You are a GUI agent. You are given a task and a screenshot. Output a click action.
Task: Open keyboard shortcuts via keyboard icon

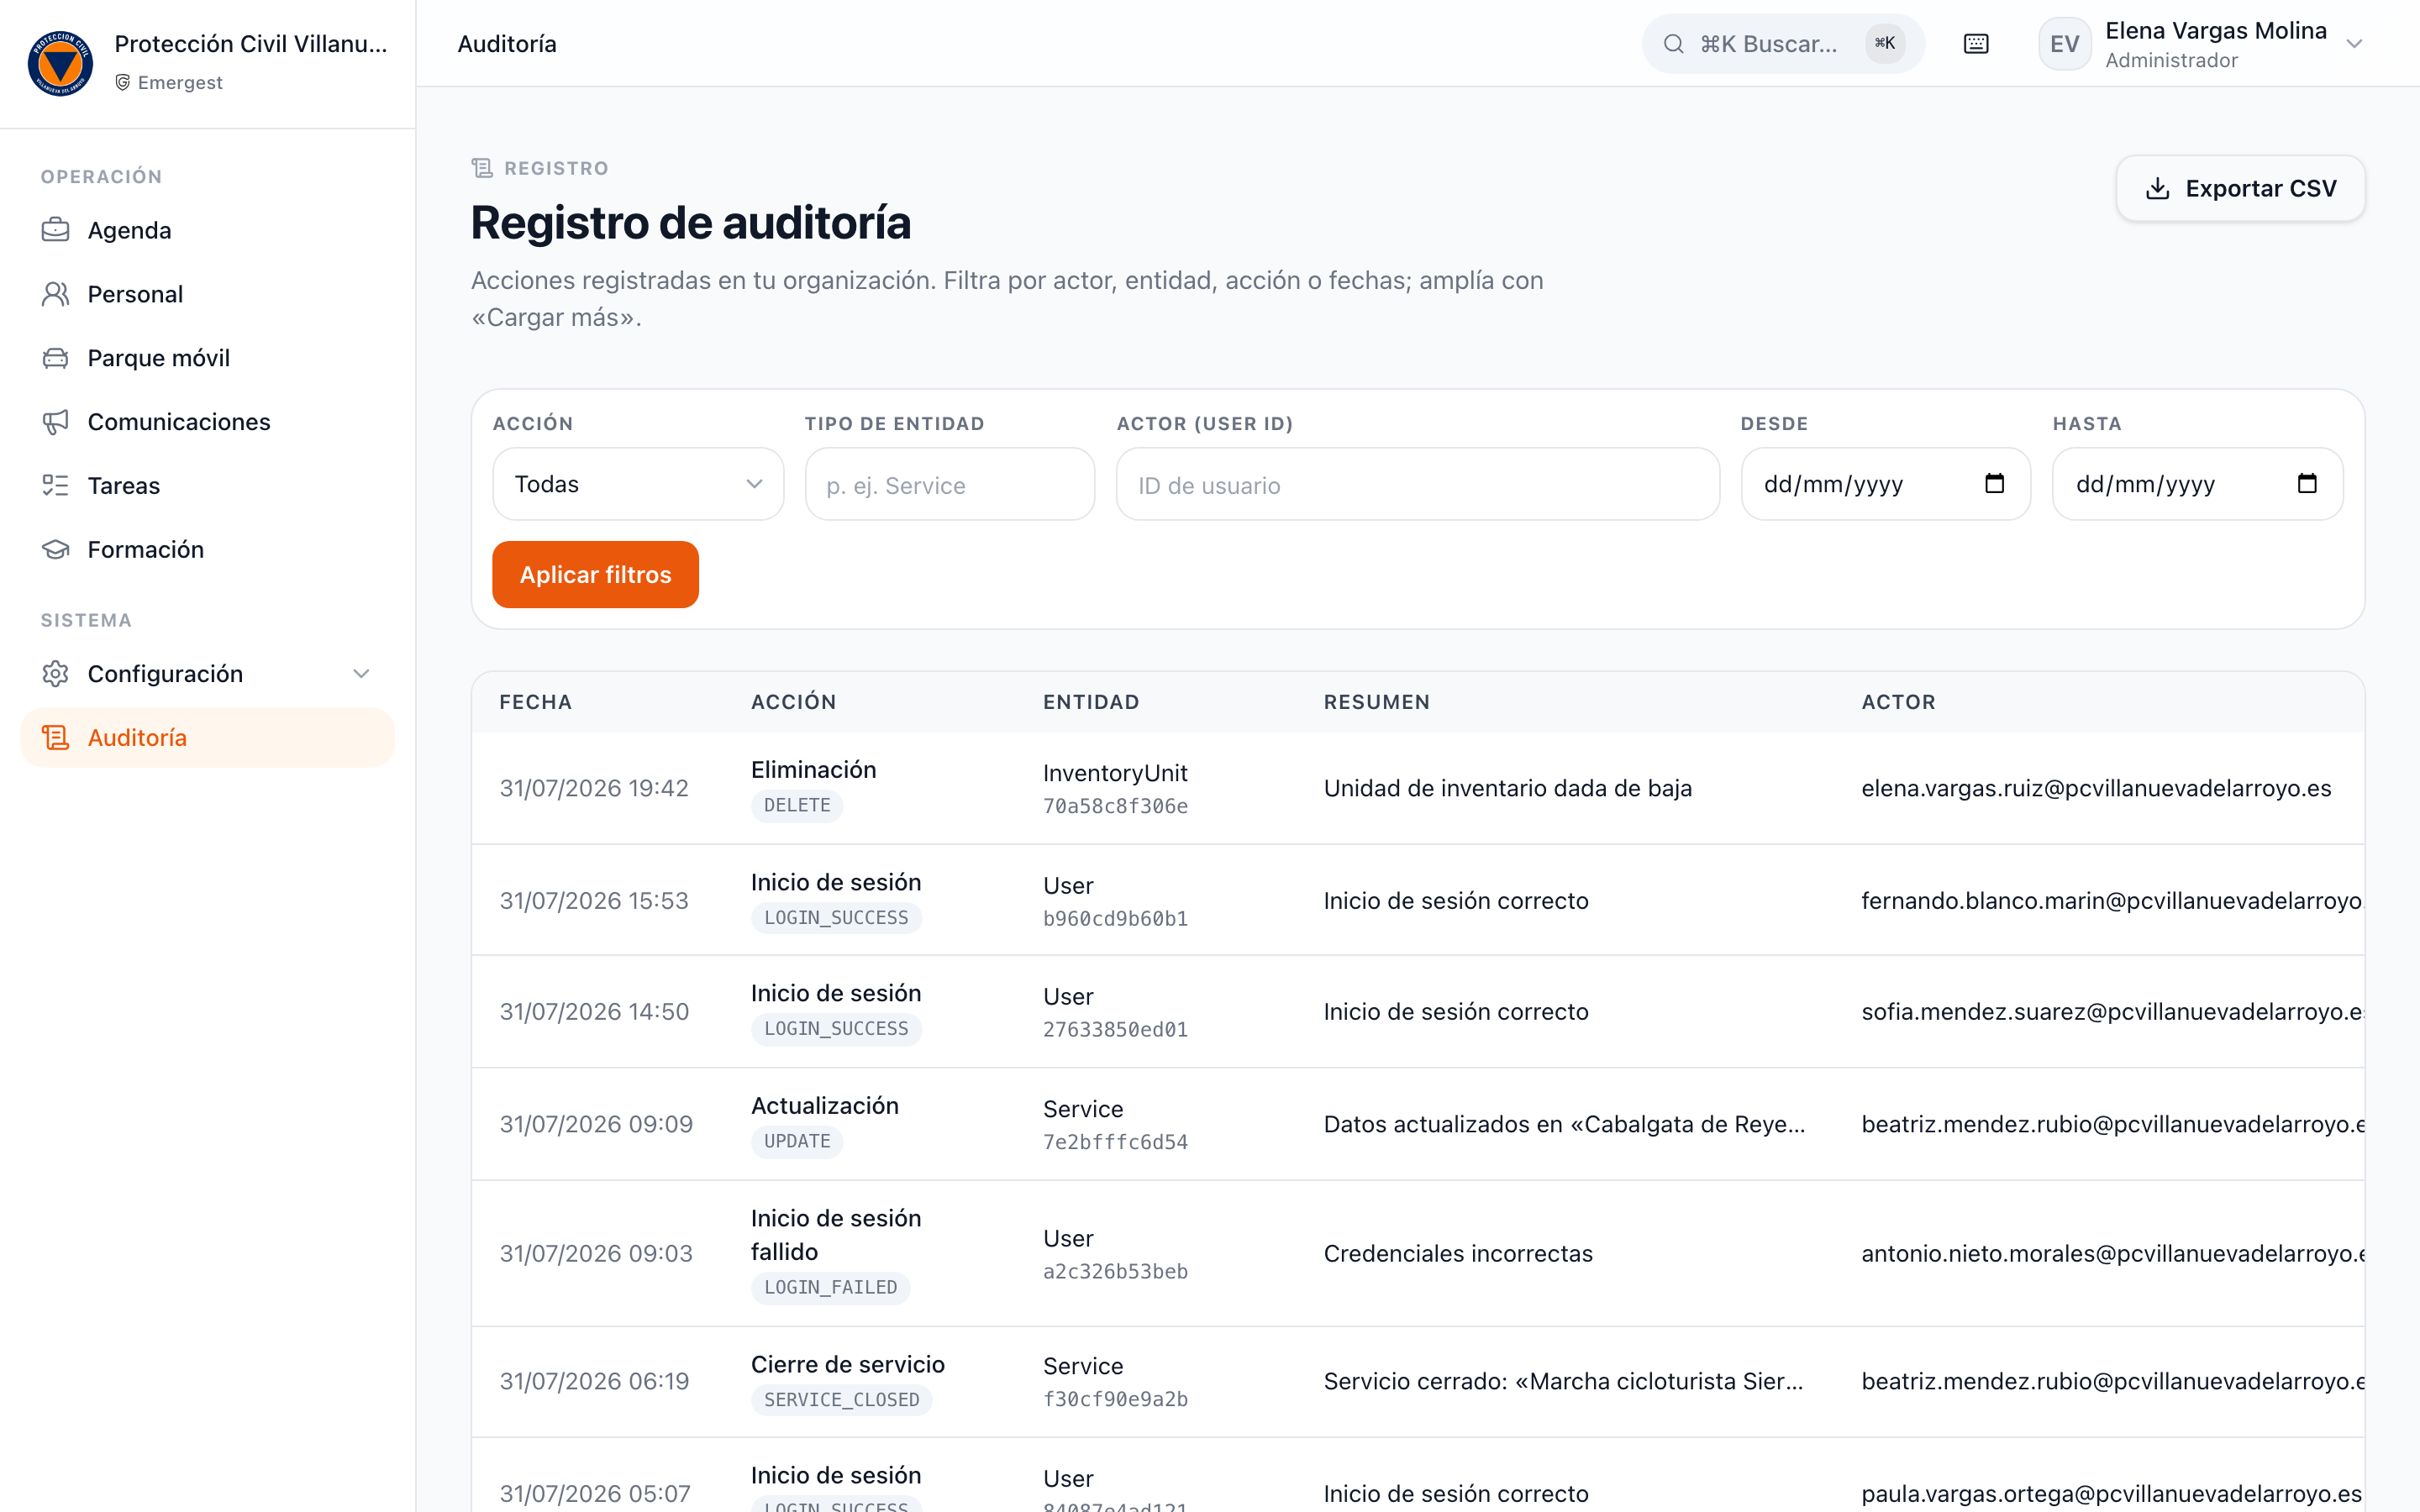tap(1976, 44)
